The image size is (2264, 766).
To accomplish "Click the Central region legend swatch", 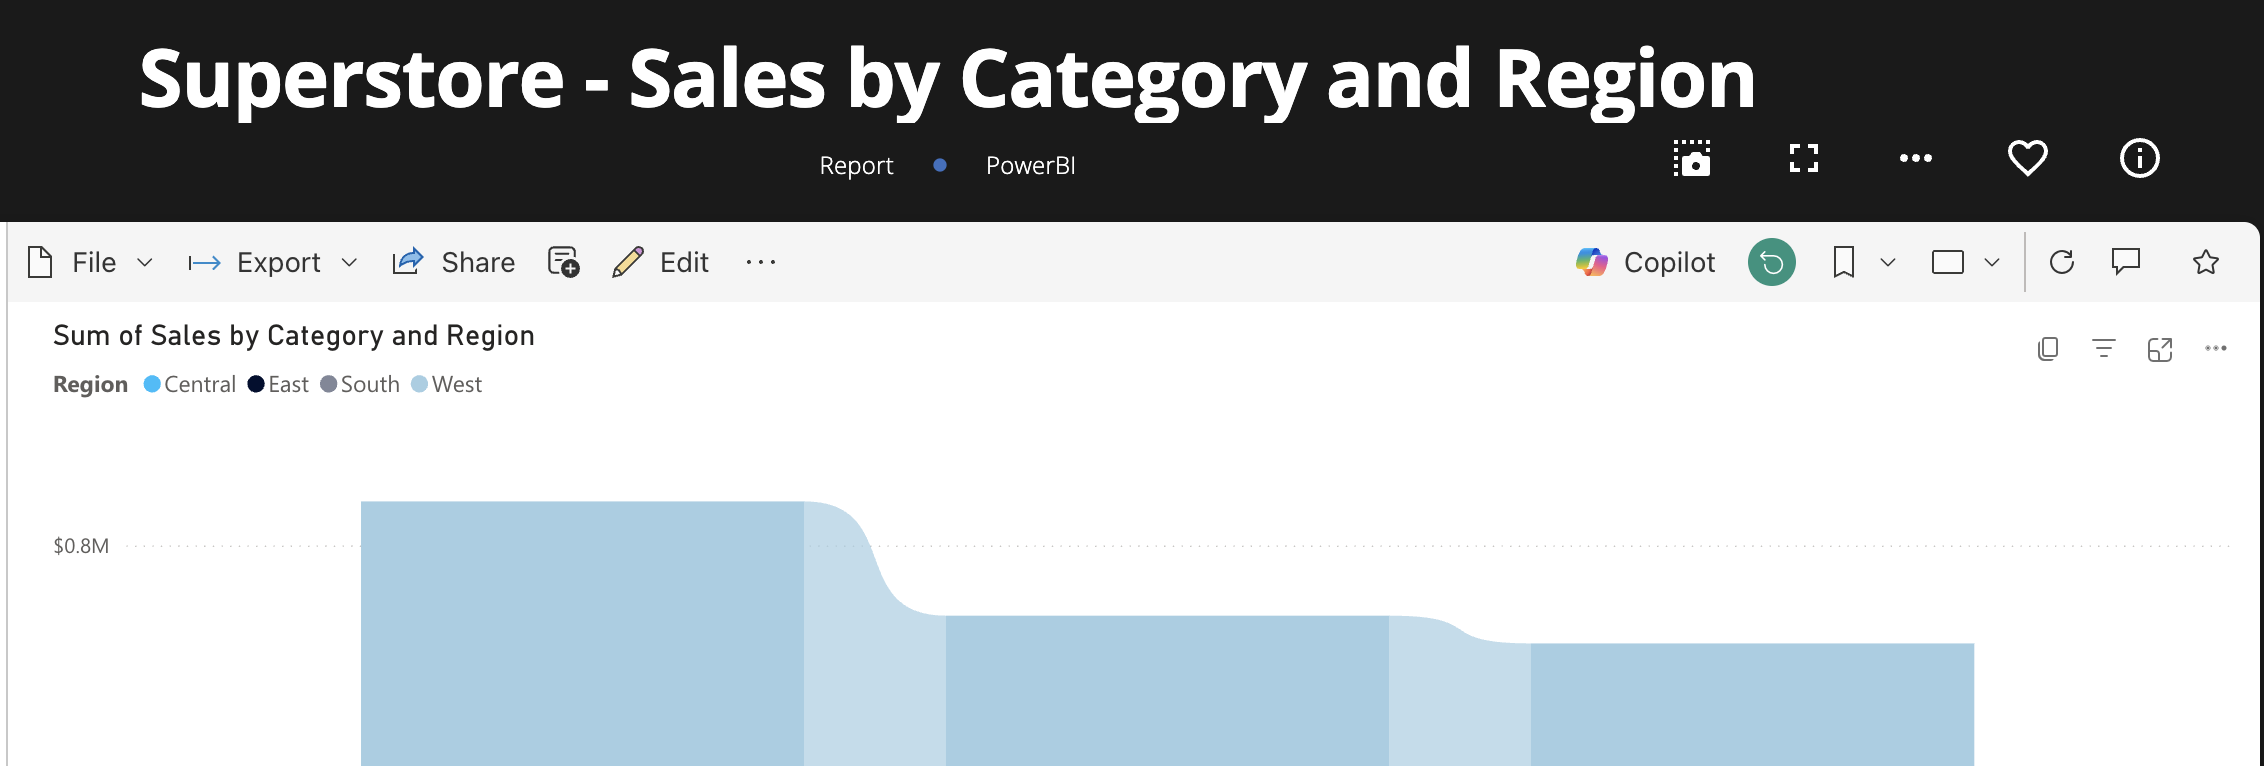I will (152, 384).
